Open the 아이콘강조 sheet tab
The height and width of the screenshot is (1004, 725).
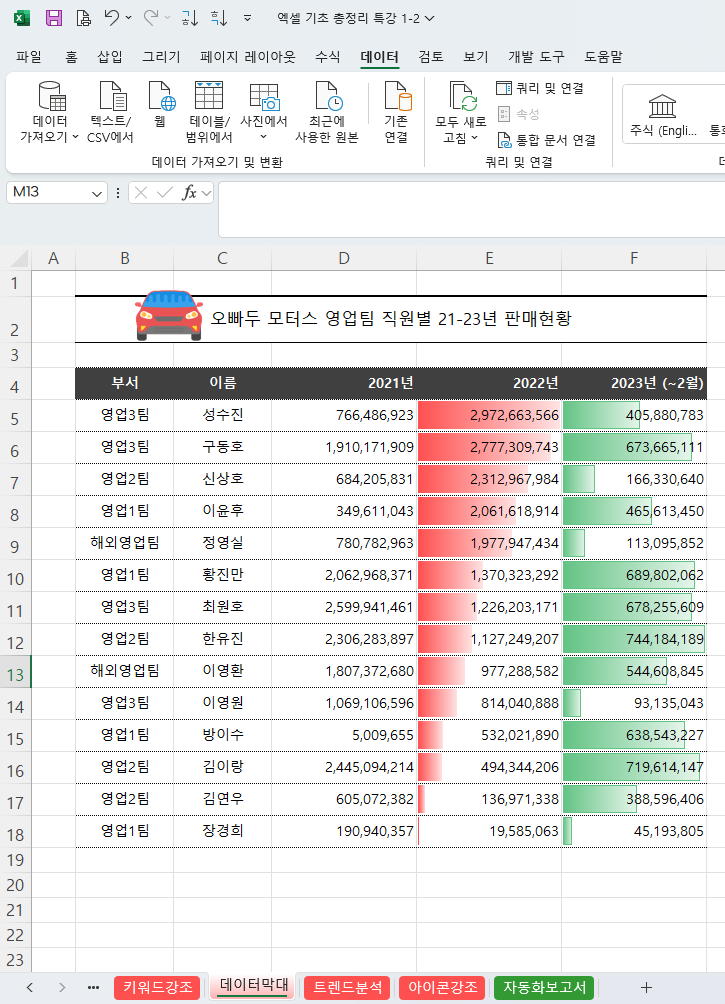click(443, 987)
